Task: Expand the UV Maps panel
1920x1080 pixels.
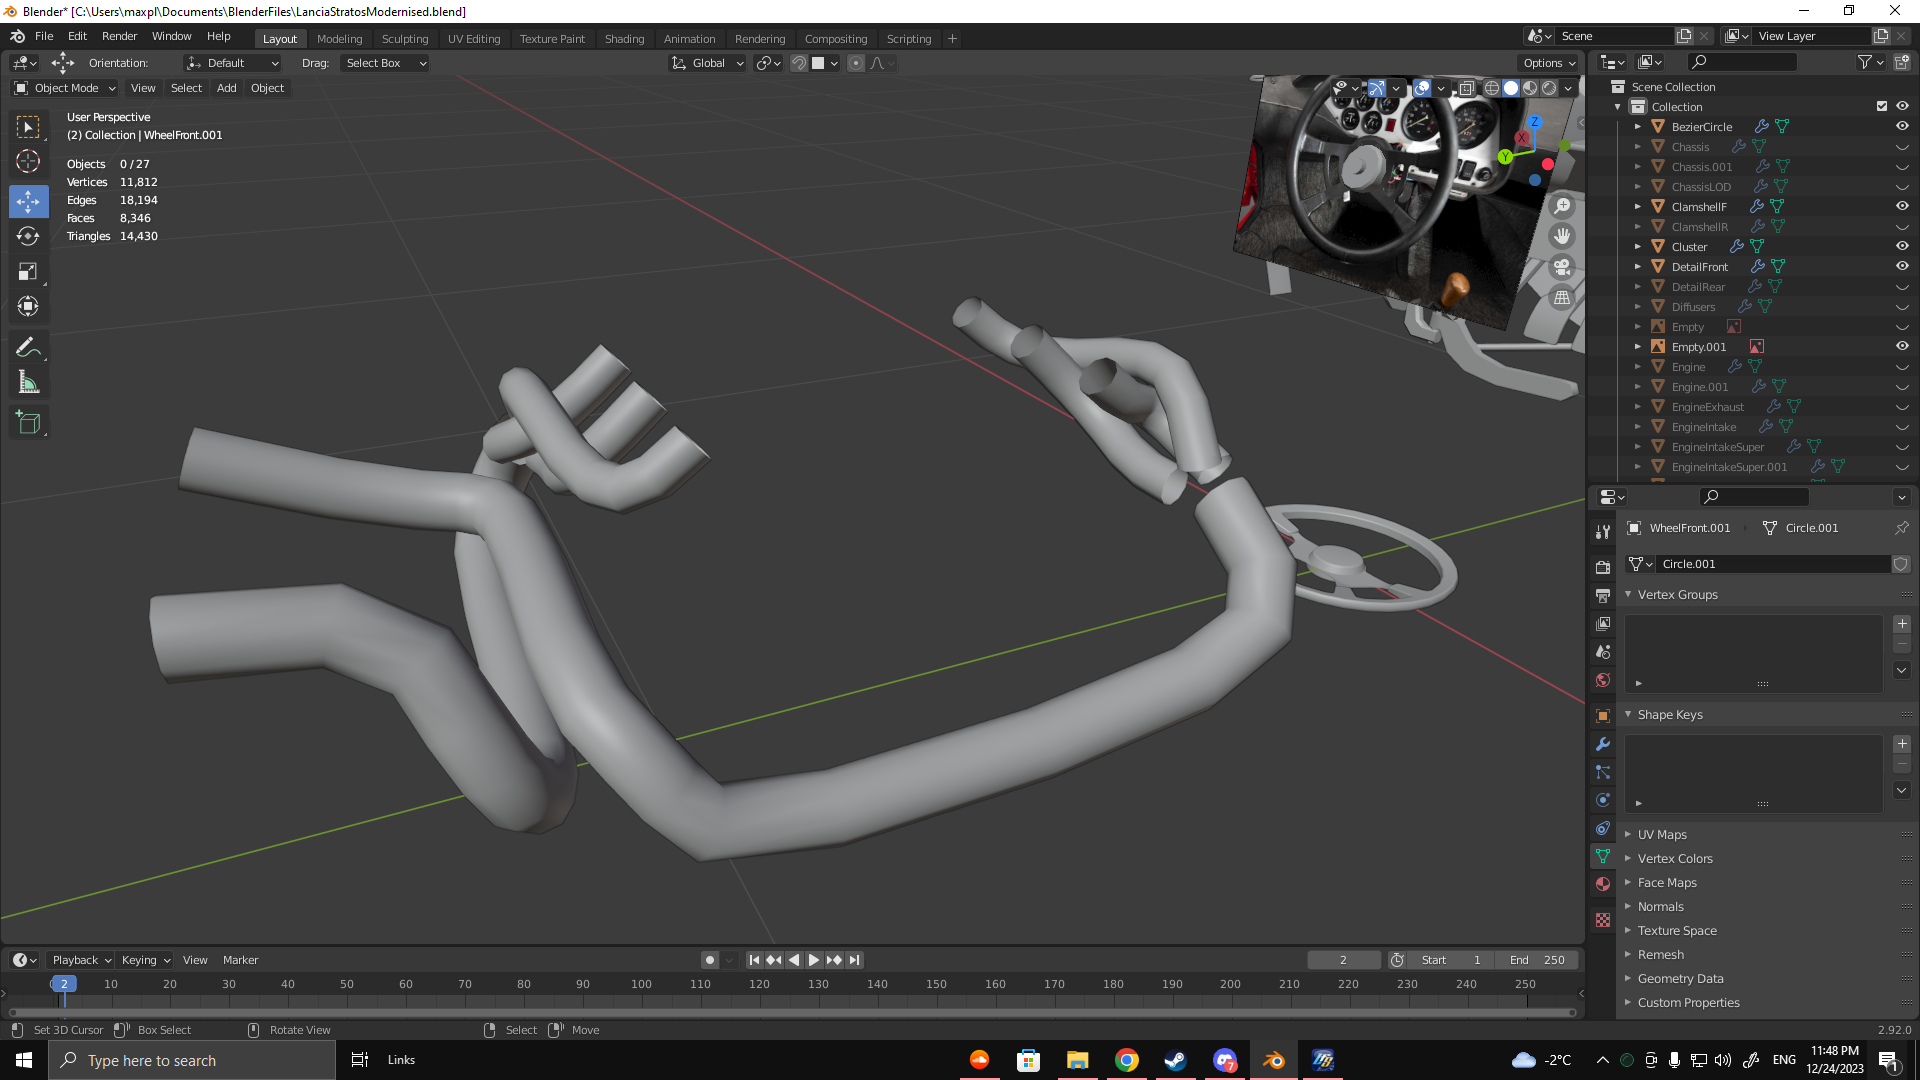Action: point(1662,834)
